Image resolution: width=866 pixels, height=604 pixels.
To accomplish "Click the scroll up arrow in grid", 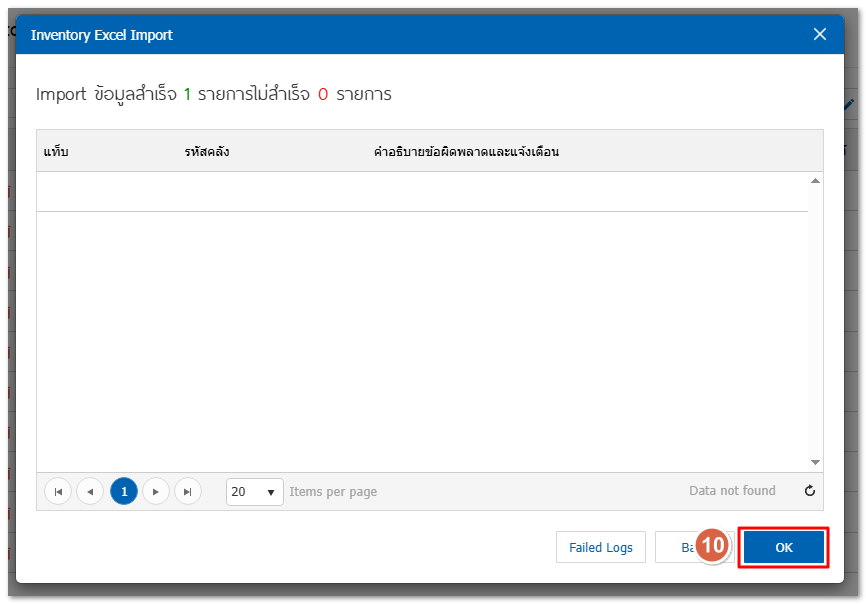I will tap(815, 181).
